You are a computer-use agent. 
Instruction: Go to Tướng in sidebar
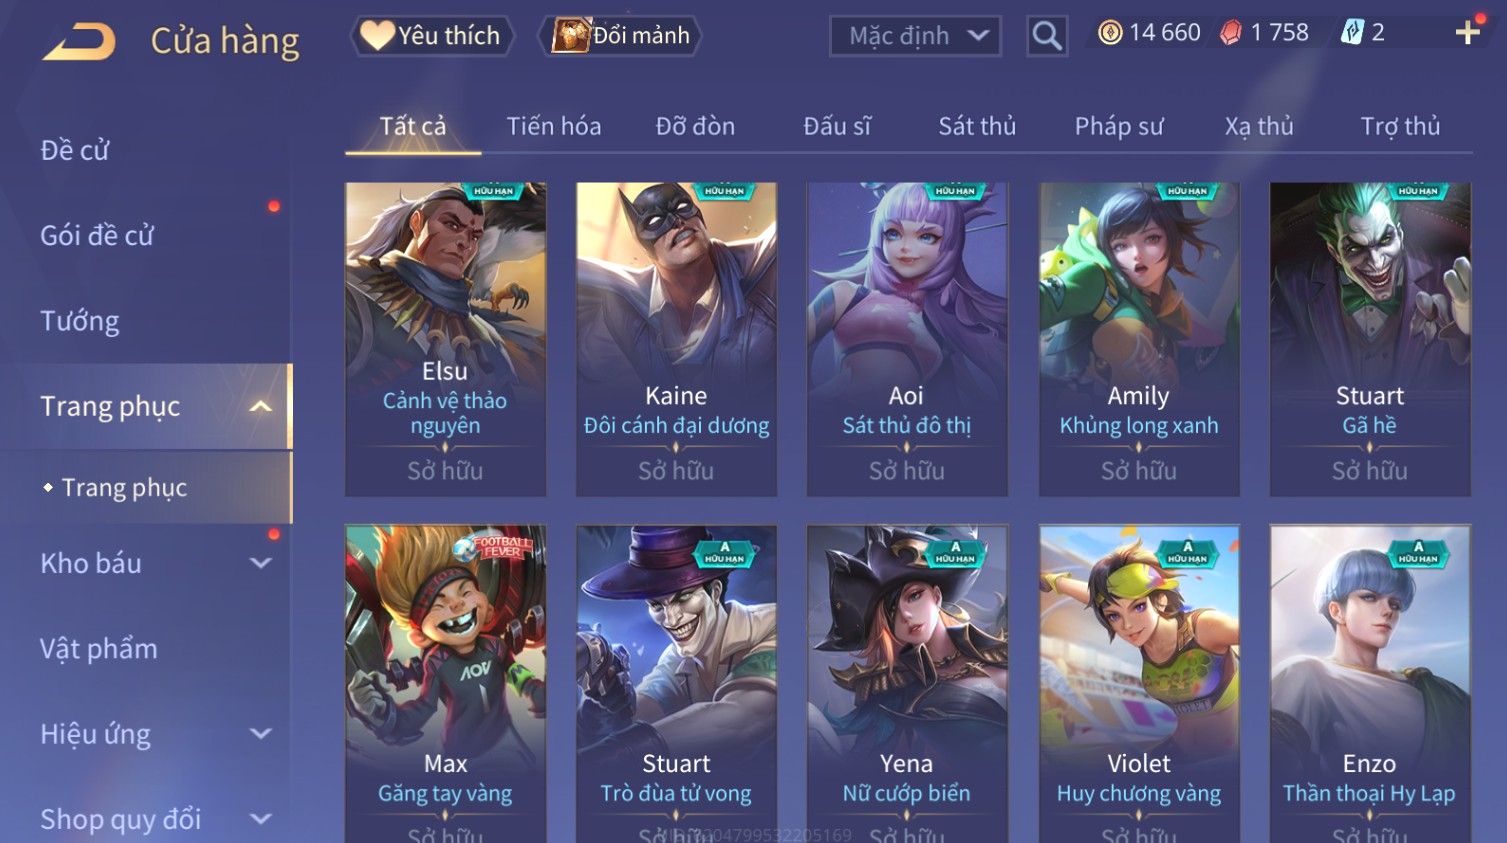click(80, 321)
